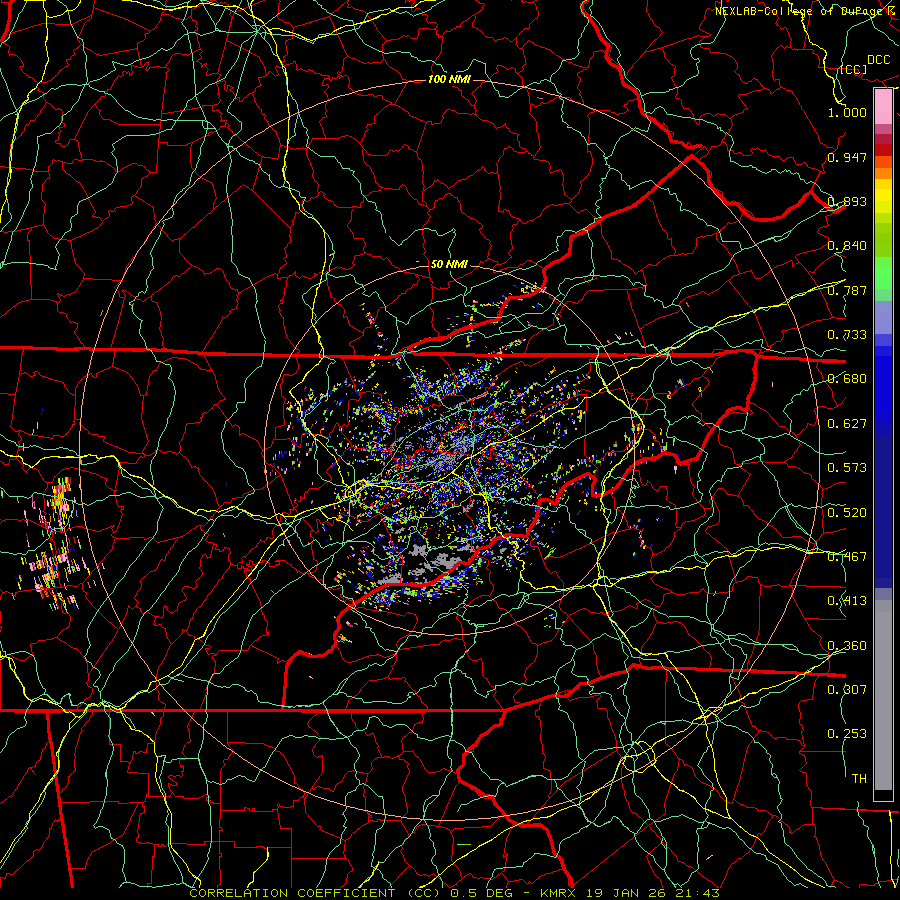Screen dimensions: 900x900
Task: Click the TH threshold label on the scale
Action: [859, 779]
